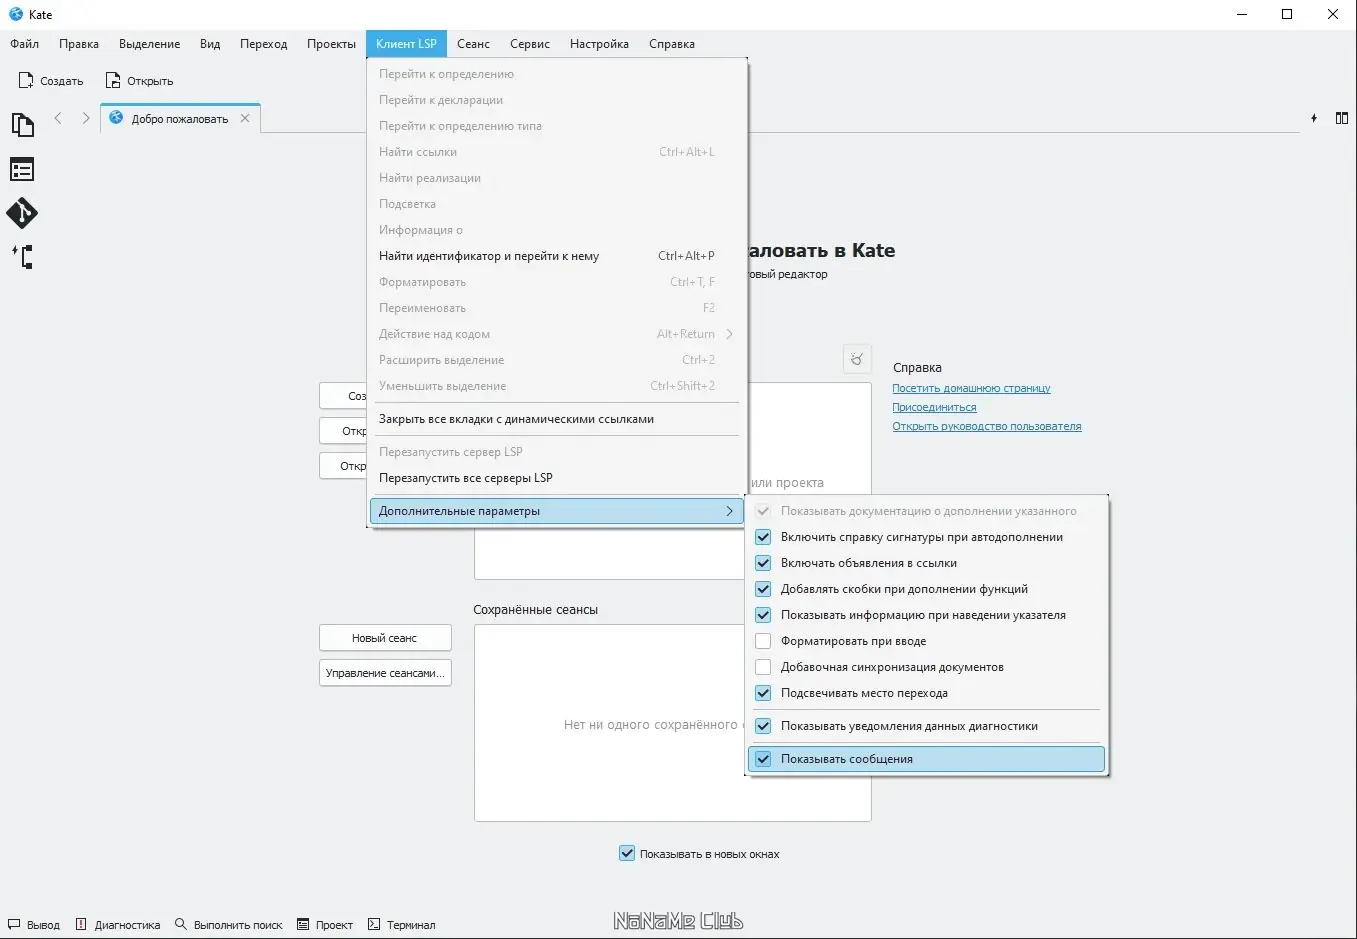Click the Open file icon
Viewport: 1357px width, 939px height.
click(x=113, y=81)
